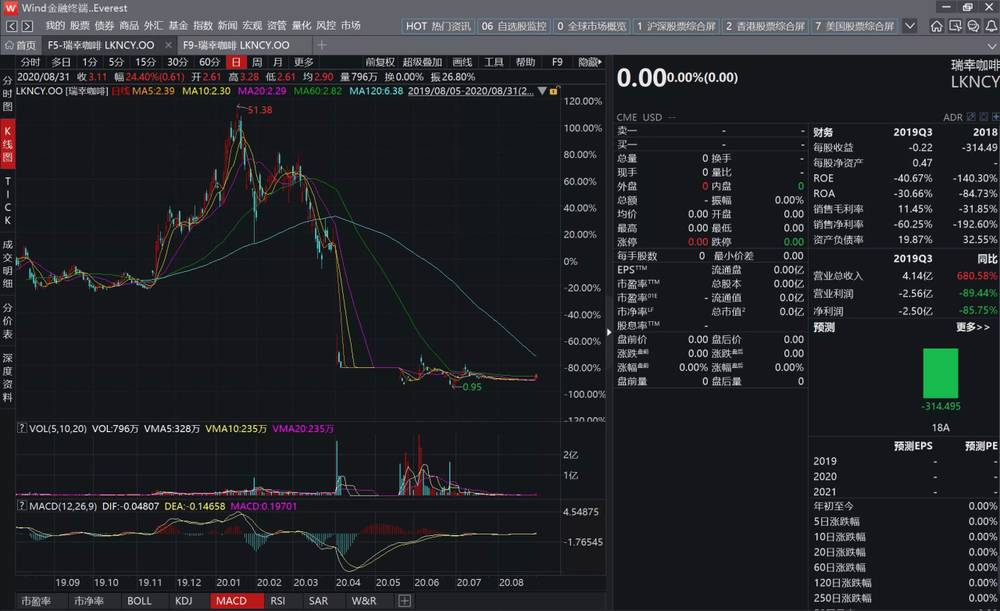Image resolution: width=1000 pixels, height=611 pixels.
Task: Open the 股票 menu
Action: [x=80, y=26]
